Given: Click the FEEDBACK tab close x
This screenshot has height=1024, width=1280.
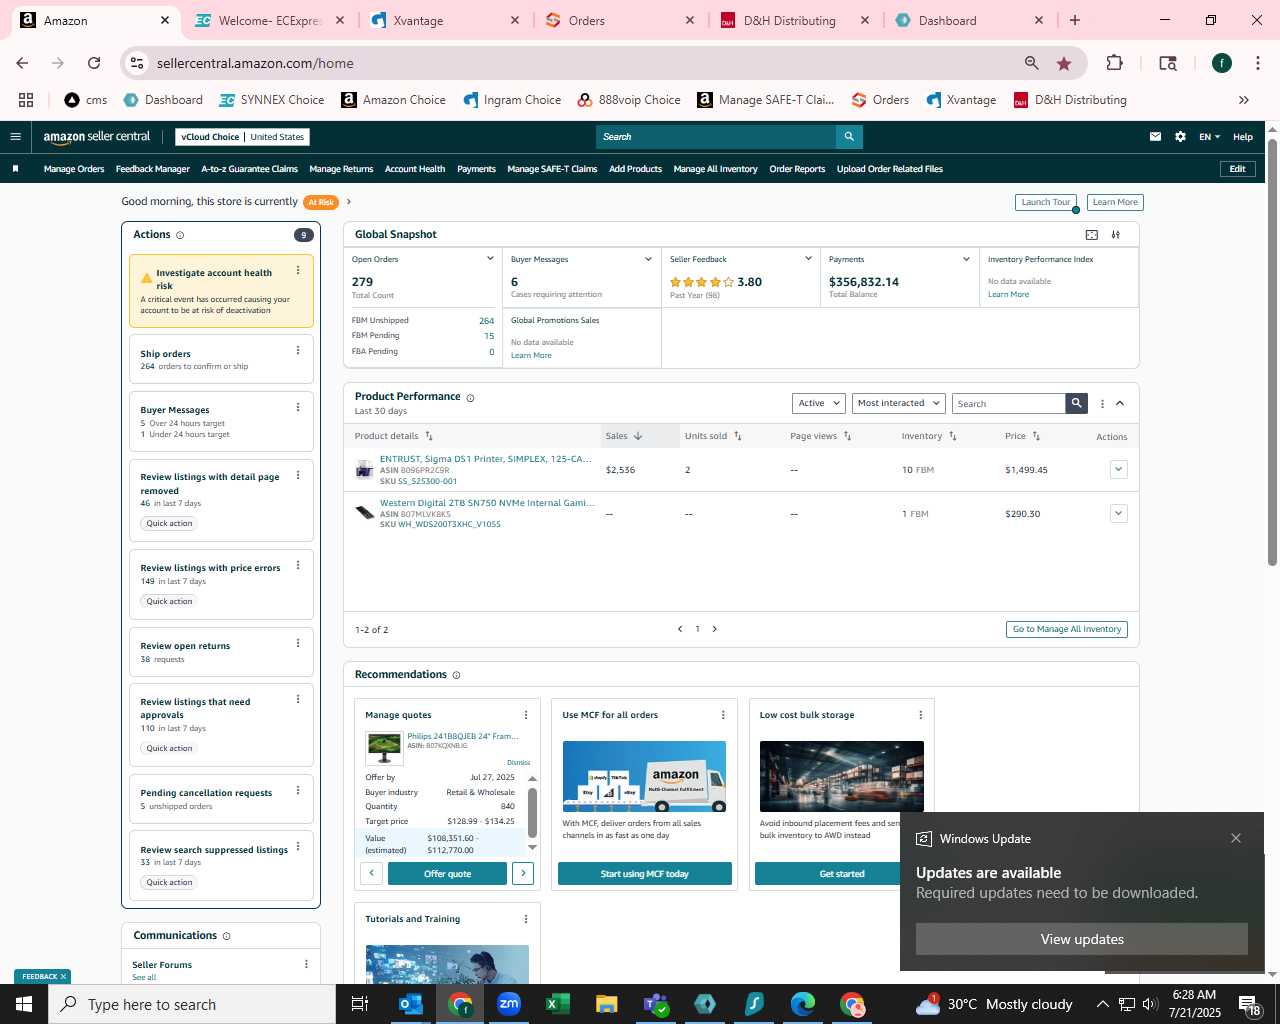Looking at the screenshot, I should coord(63,977).
